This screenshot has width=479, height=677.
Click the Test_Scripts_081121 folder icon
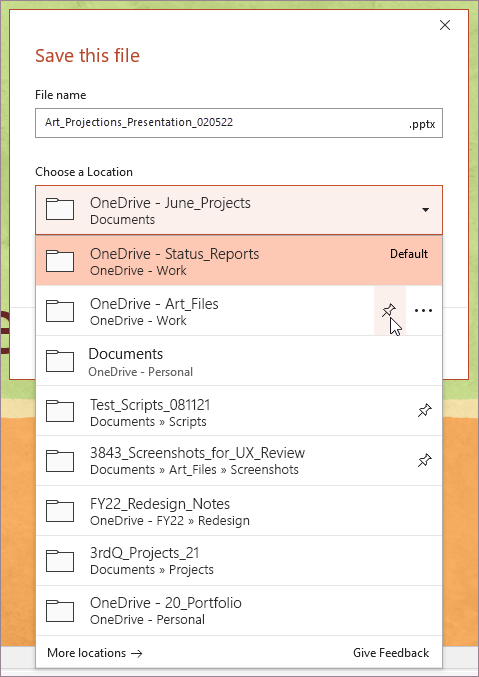[60, 411]
